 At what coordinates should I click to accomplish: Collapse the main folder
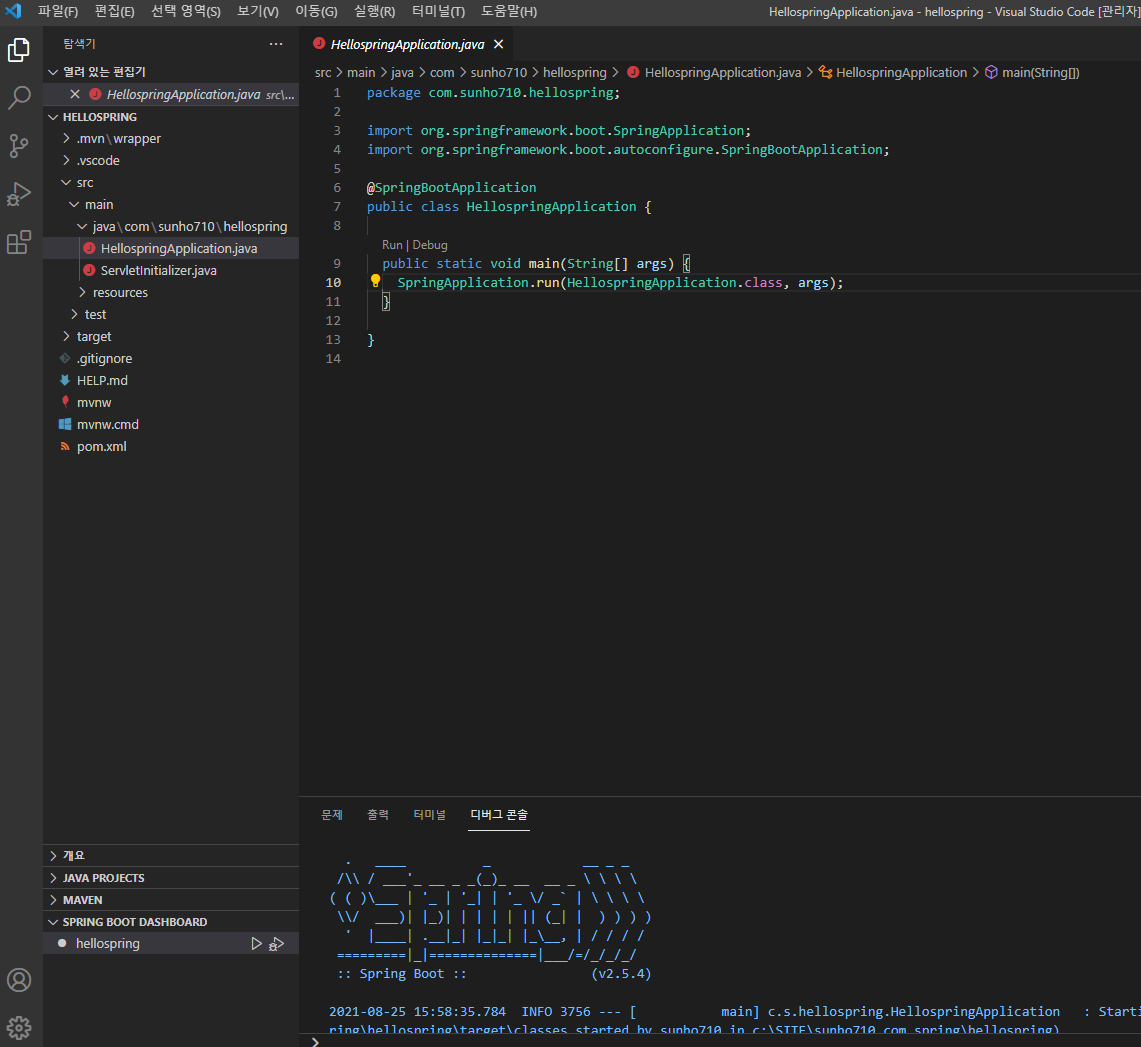(99, 204)
